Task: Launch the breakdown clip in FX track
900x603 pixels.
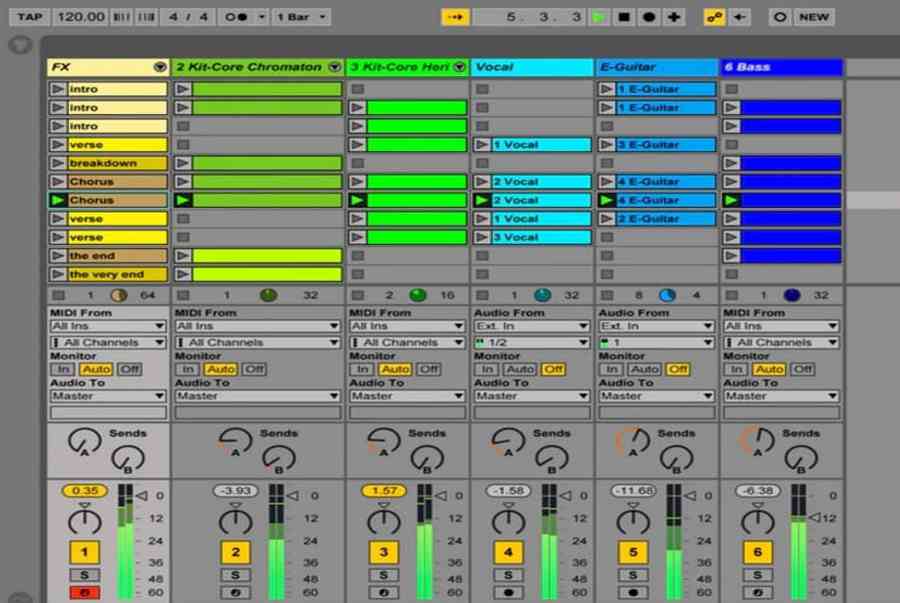Action: point(58,163)
